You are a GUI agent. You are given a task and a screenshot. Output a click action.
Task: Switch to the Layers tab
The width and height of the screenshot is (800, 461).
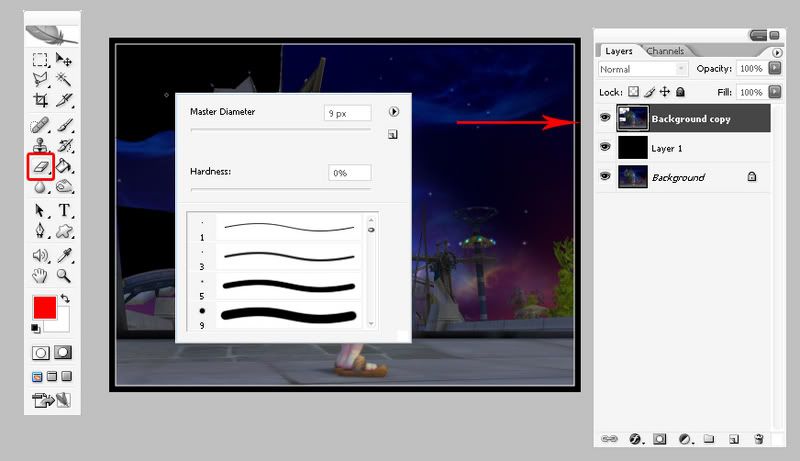click(618, 51)
